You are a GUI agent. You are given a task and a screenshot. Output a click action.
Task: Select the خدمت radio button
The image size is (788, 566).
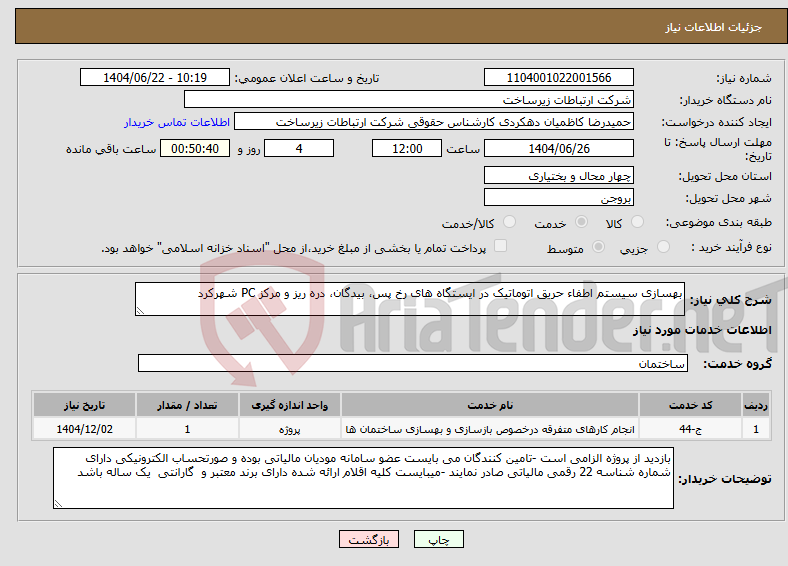point(581,222)
